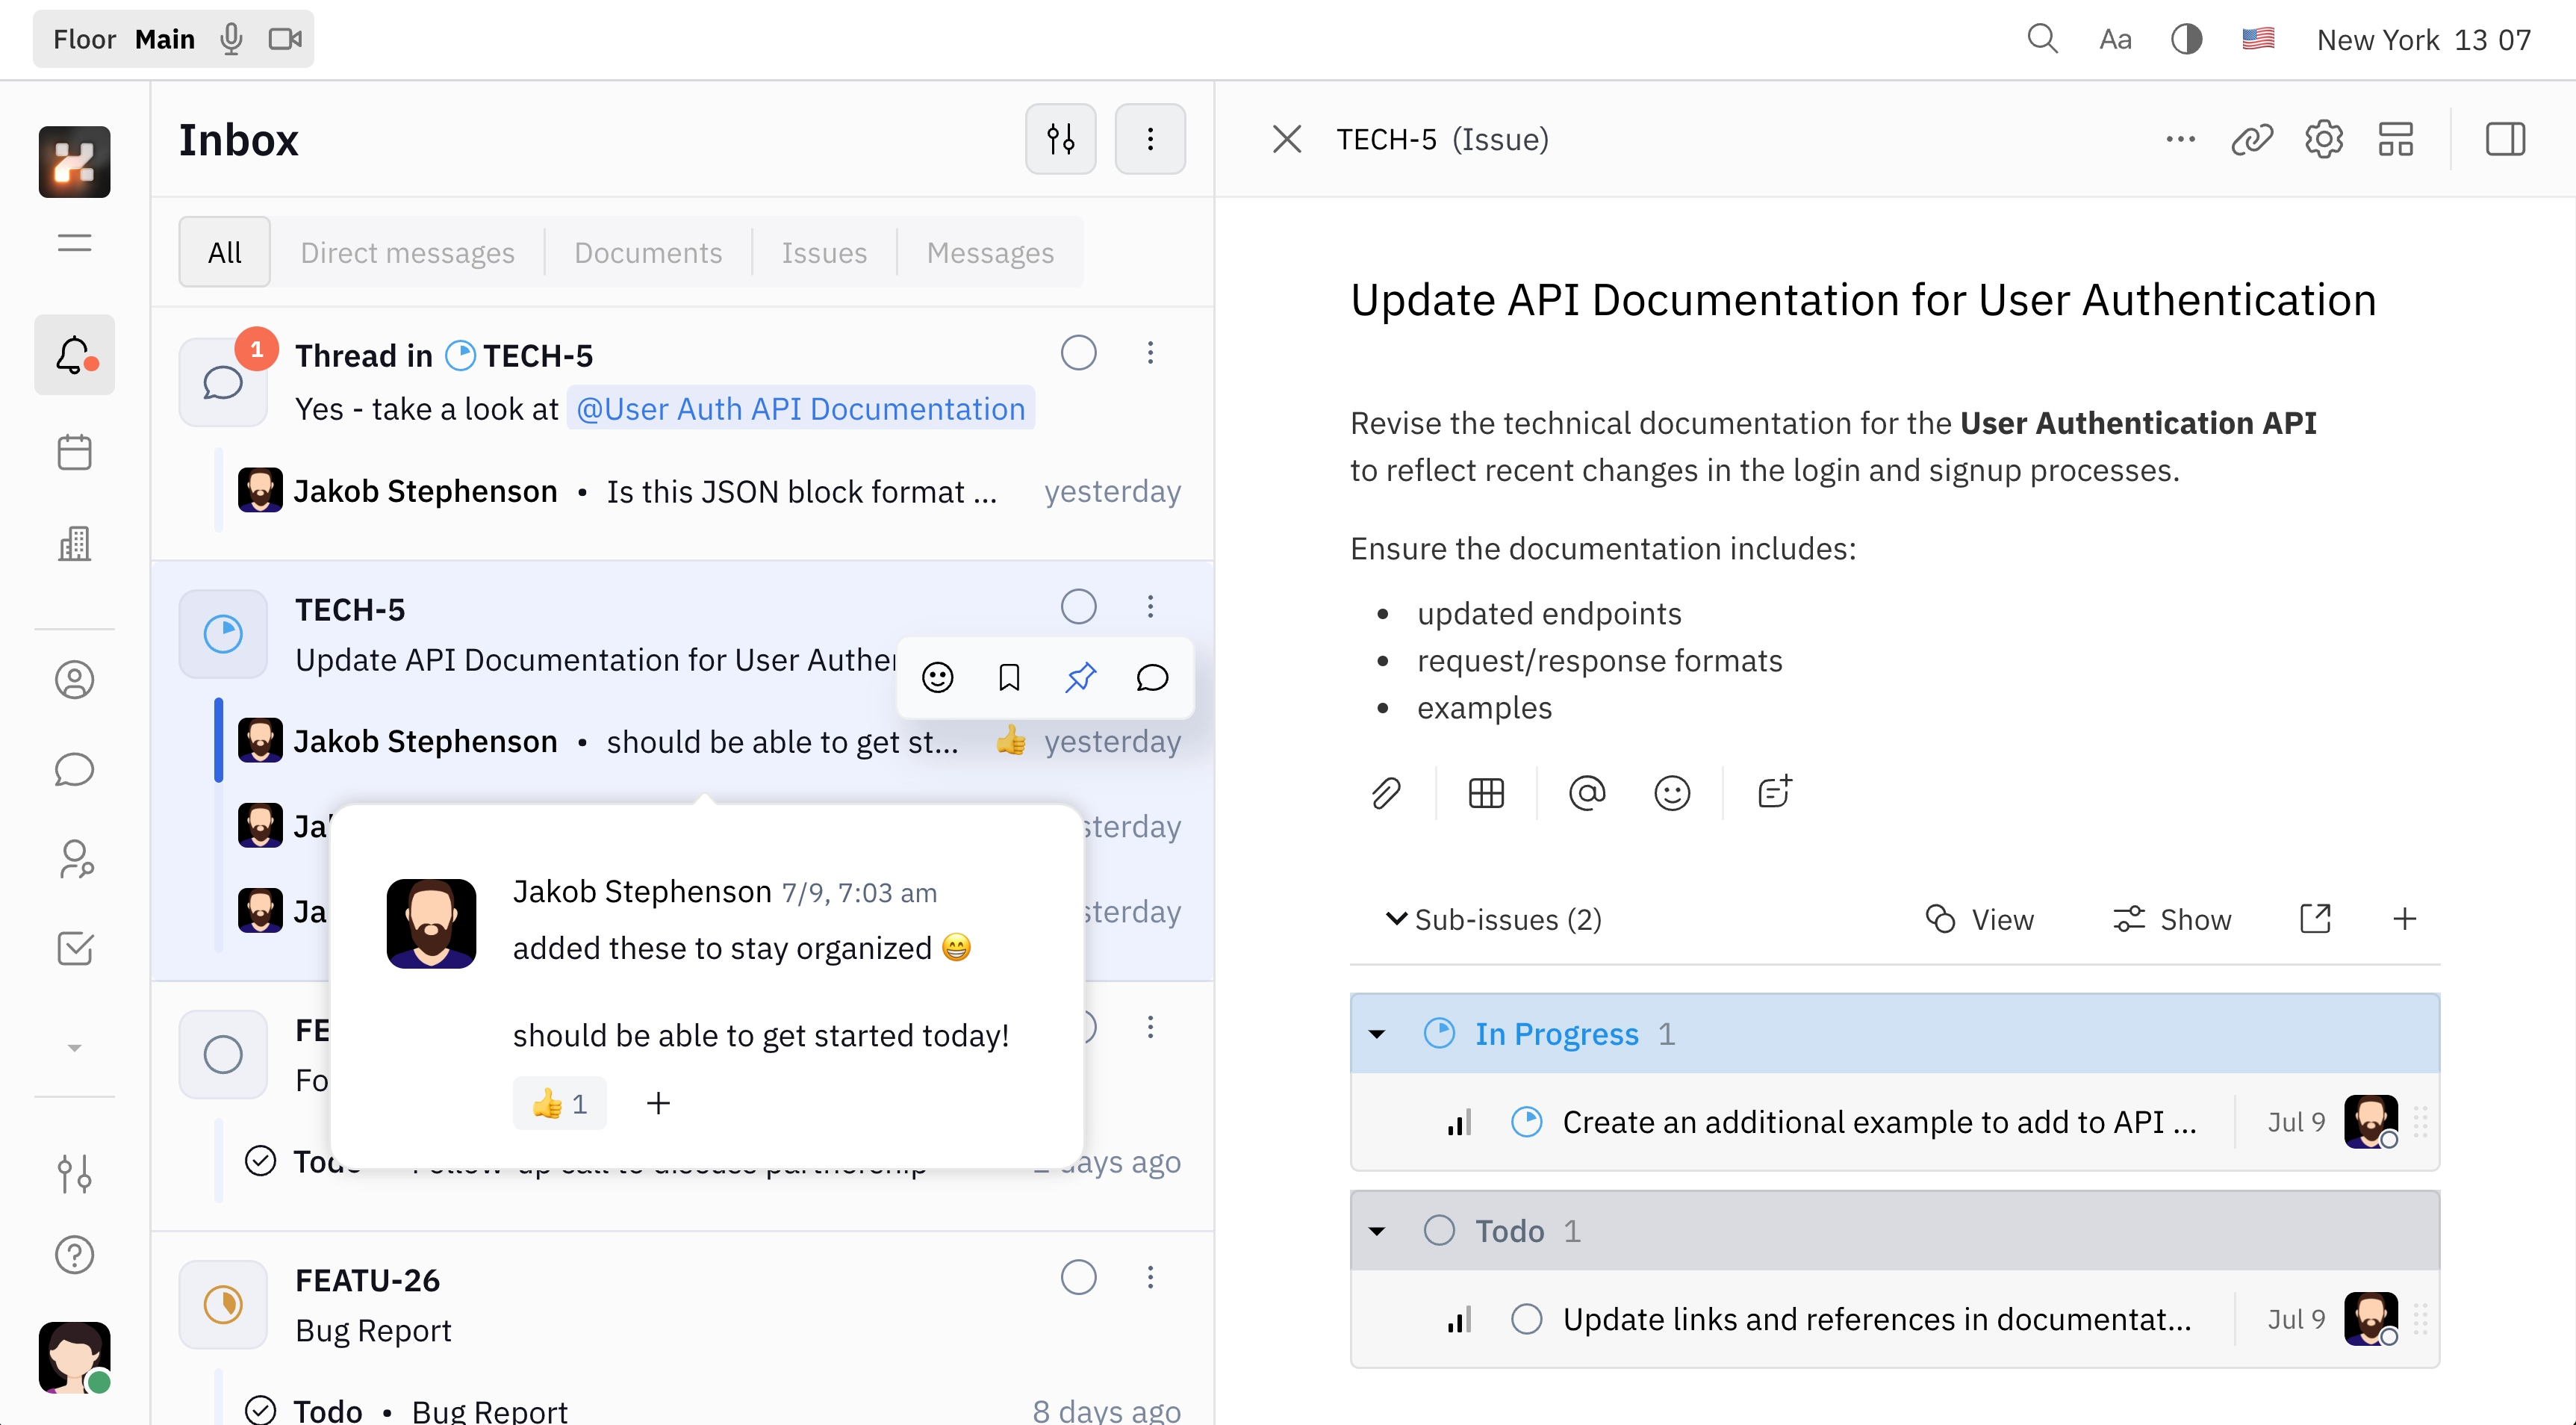Click the pin message icon in hover toolbar
This screenshot has height=1425, width=2576.
1080,678
